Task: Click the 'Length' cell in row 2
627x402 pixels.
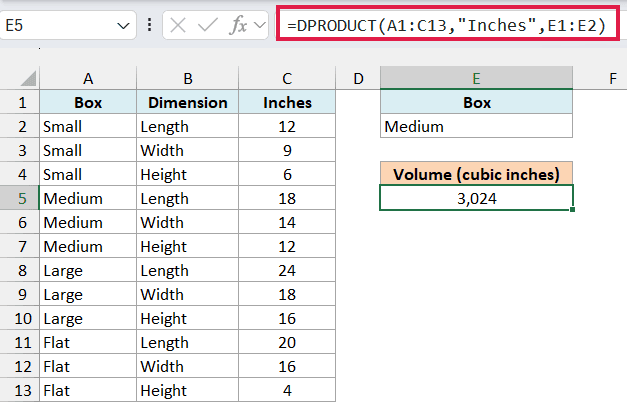Action: 188,126
